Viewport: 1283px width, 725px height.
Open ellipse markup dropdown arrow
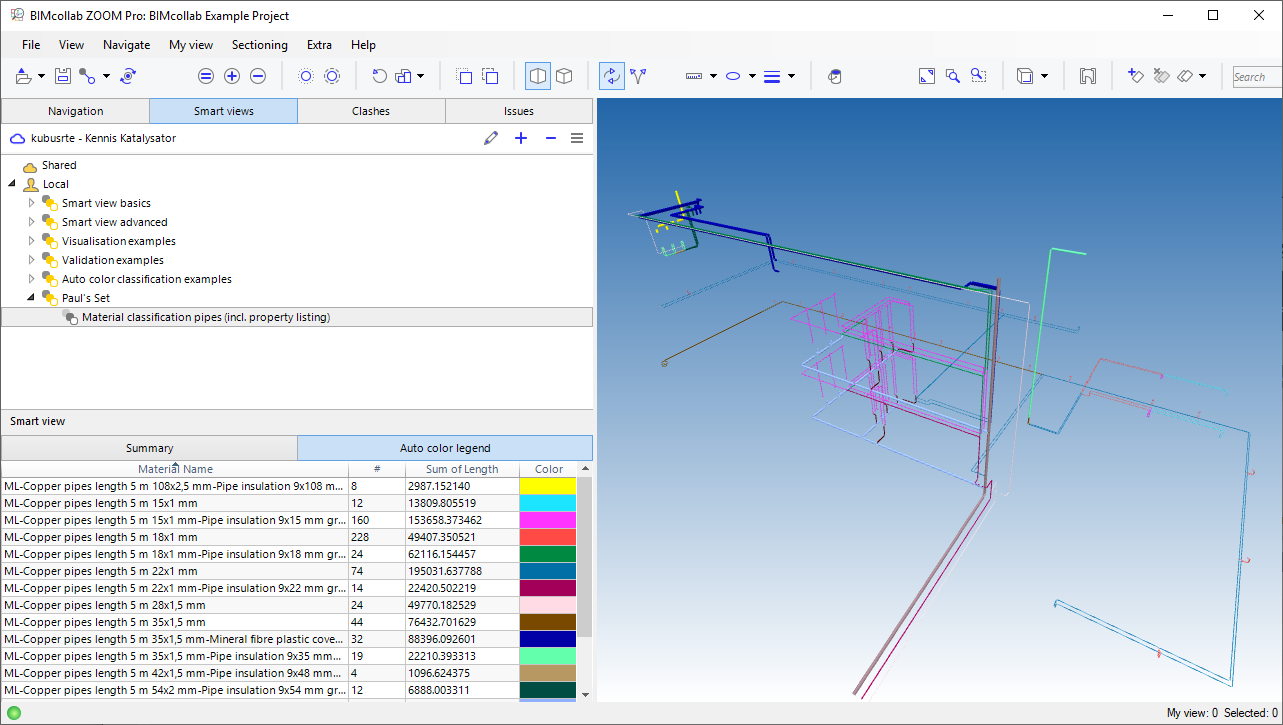752,76
